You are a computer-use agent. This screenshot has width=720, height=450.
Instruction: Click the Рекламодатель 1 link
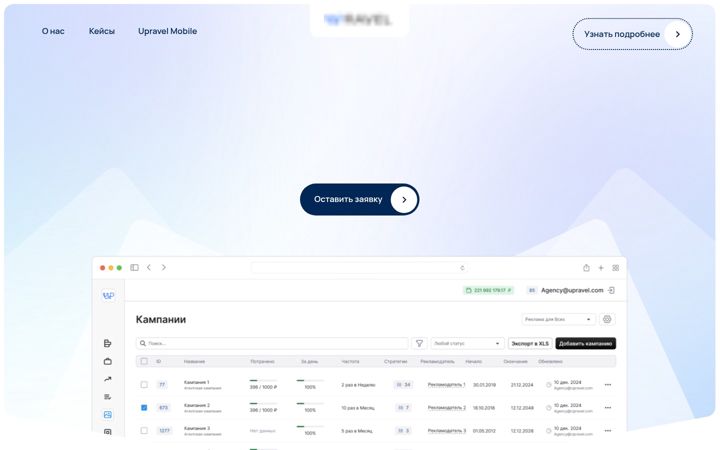[446, 384]
